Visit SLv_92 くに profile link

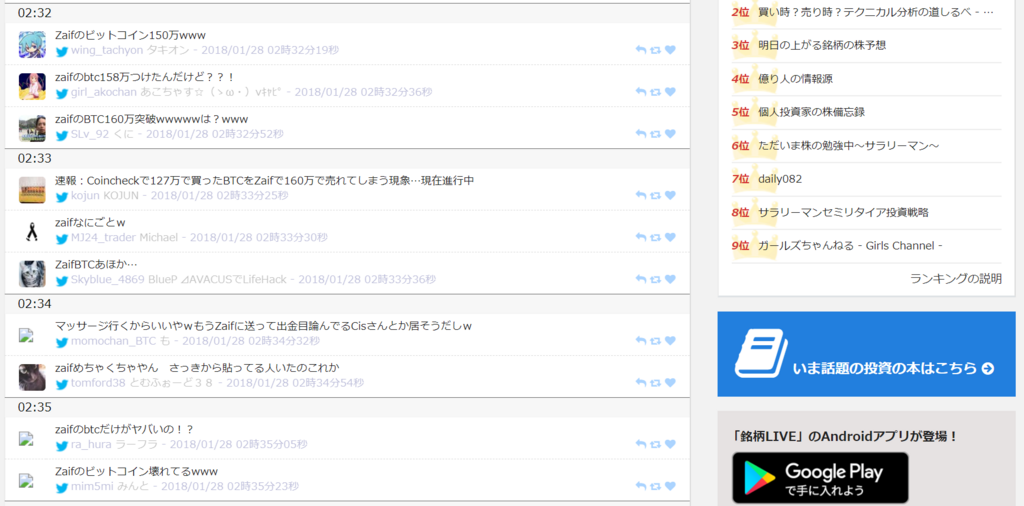[103, 134]
